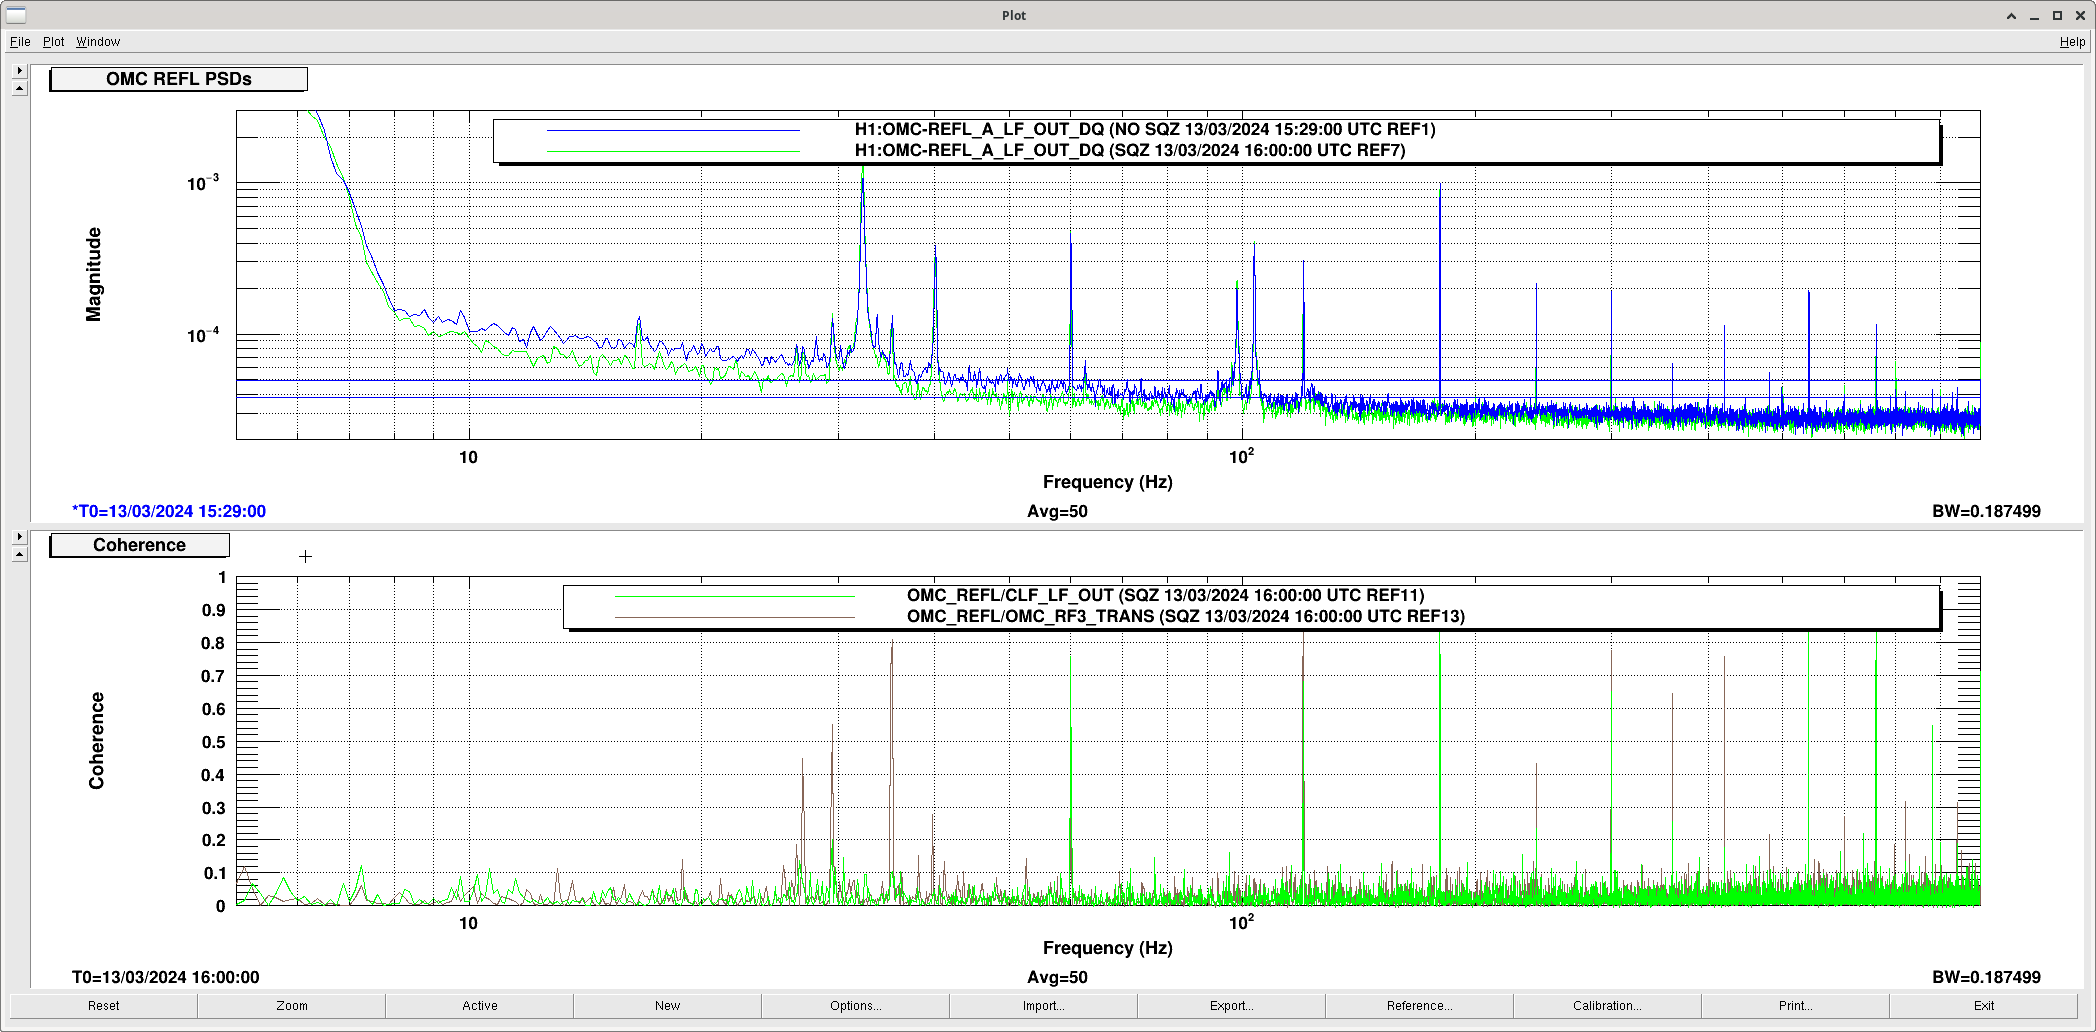
Task: Click the Print... button
Action: [x=1795, y=1006]
